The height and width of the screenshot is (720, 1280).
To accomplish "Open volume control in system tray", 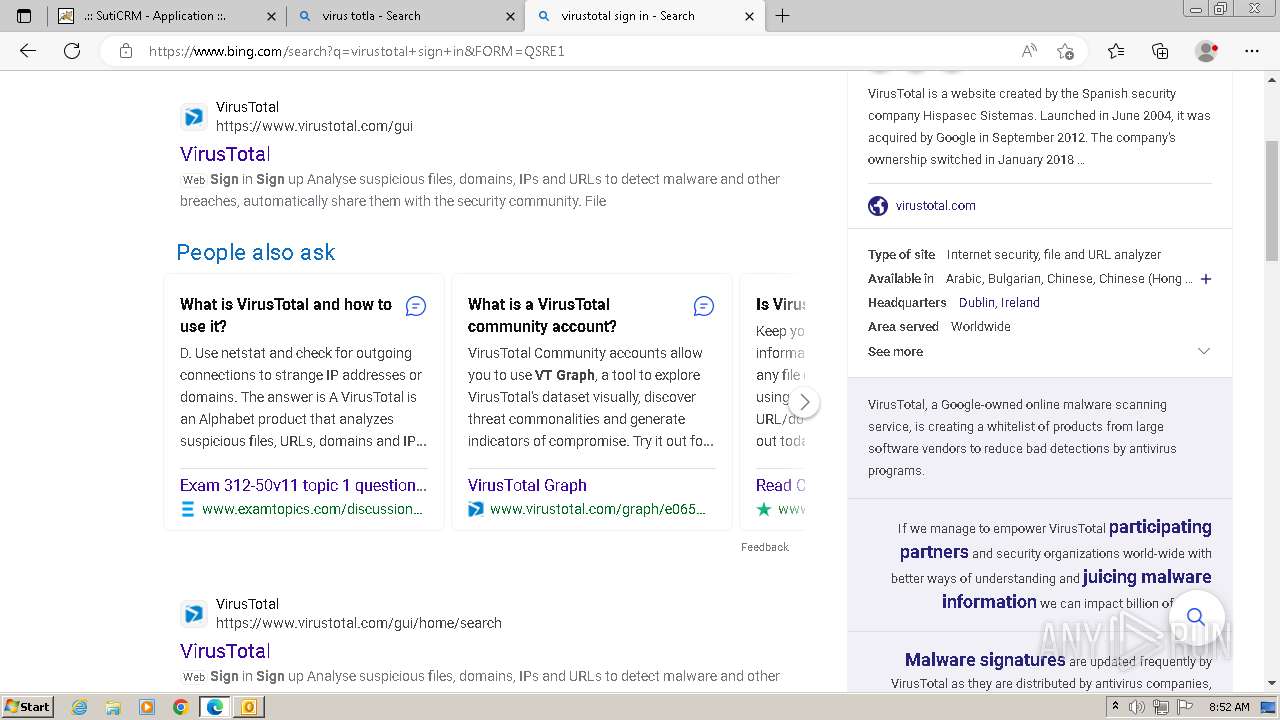I will [x=1136, y=707].
